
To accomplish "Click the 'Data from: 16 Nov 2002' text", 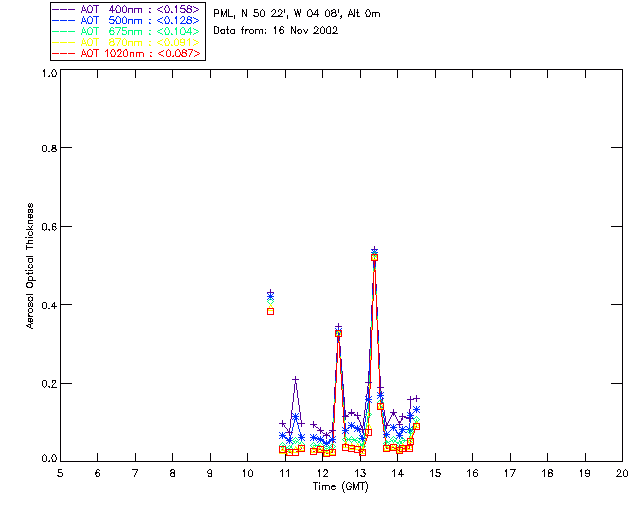I will [x=276, y=31].
